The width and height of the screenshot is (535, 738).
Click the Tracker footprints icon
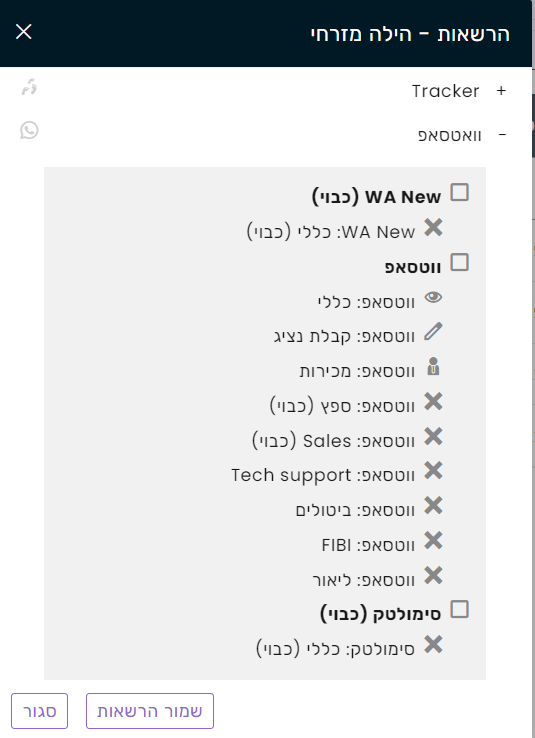tap(29, 87)
